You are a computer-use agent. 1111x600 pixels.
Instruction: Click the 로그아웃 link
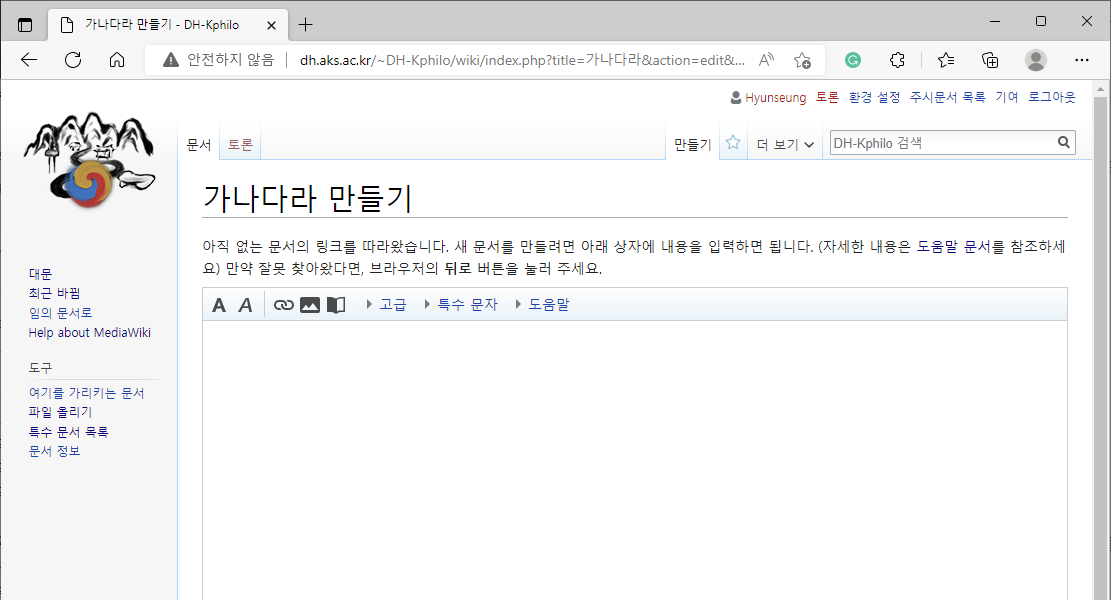pos(1052,97)
